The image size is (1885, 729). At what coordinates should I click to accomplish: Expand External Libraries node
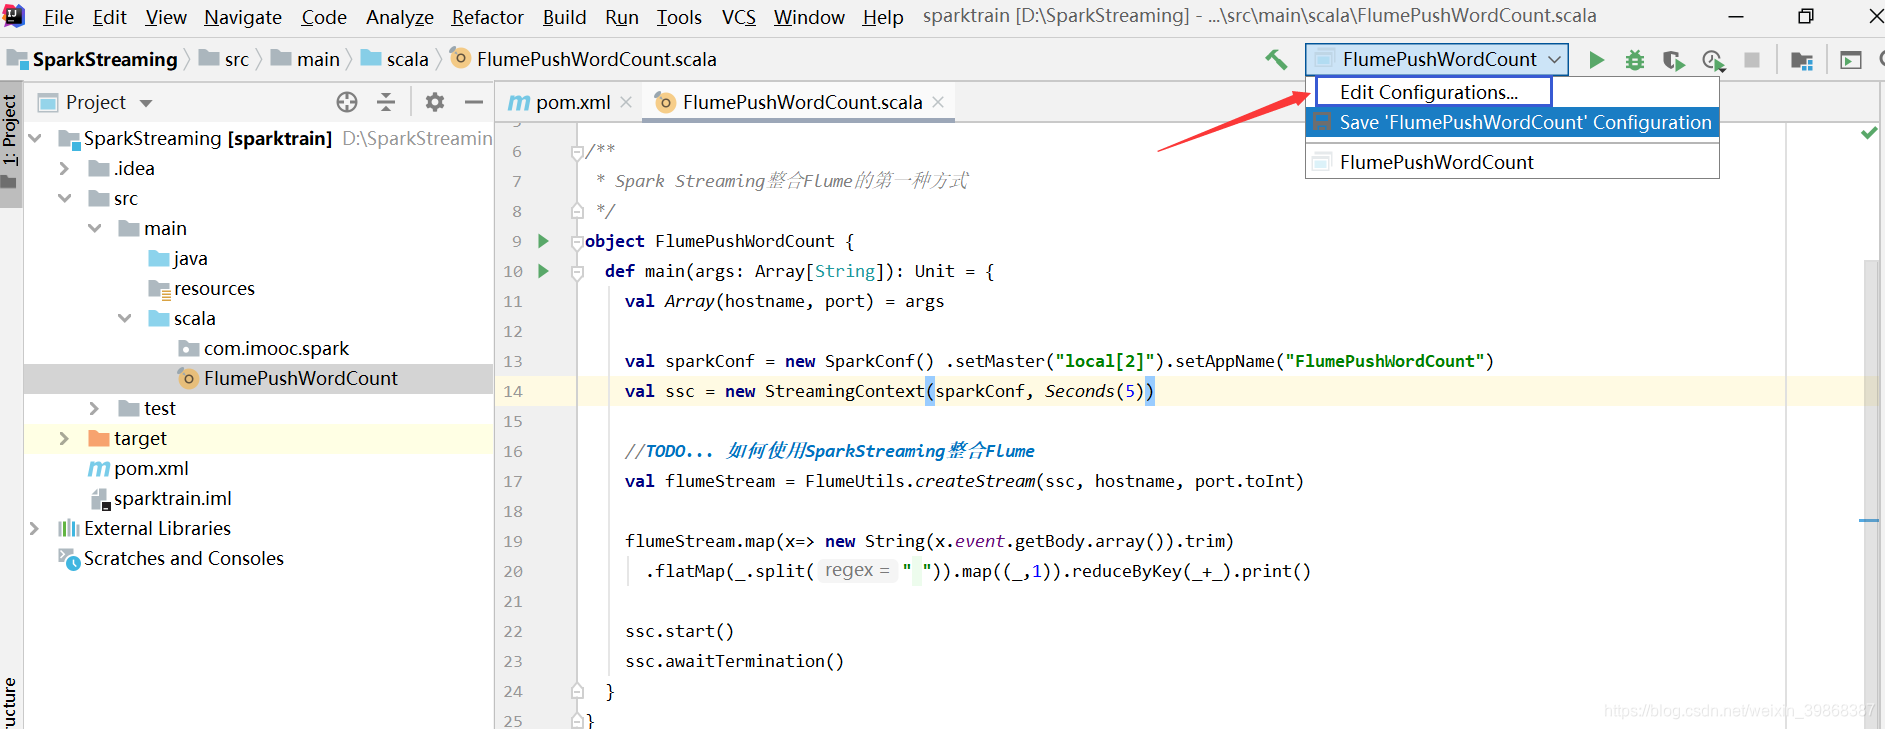click(x=34, y=528)
